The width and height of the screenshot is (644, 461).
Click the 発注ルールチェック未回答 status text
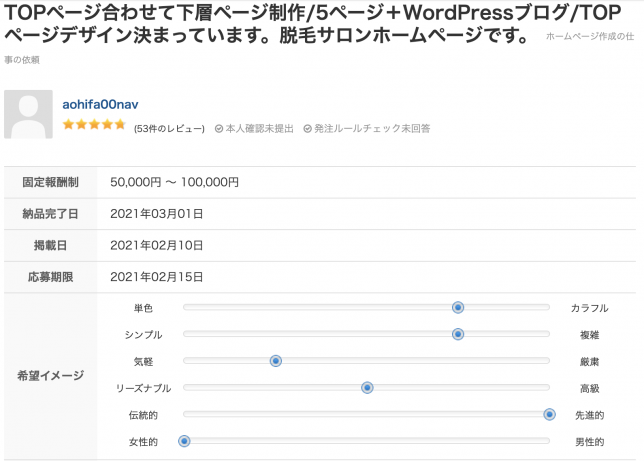(372, 129)
